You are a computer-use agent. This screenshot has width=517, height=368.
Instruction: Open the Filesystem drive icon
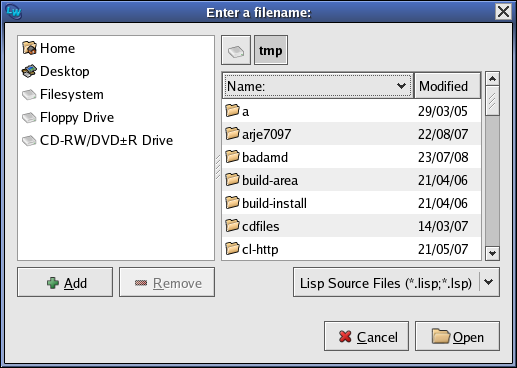(29, 94)
